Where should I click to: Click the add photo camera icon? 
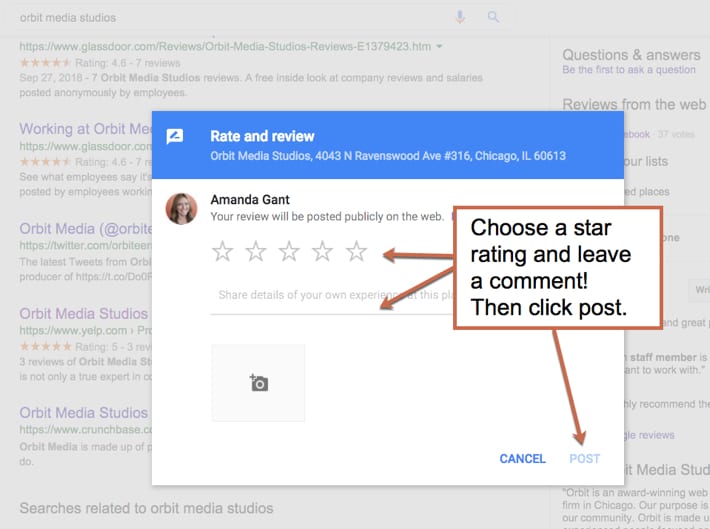pos(259,383)
